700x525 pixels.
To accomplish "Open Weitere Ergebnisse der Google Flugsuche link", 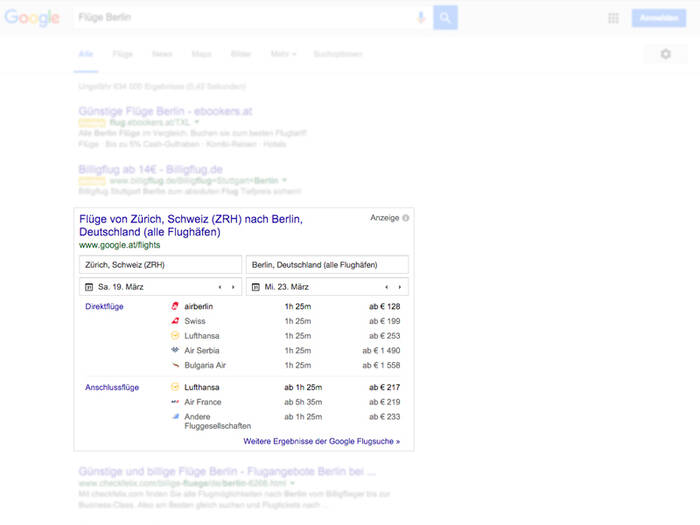I will (321, 440).
